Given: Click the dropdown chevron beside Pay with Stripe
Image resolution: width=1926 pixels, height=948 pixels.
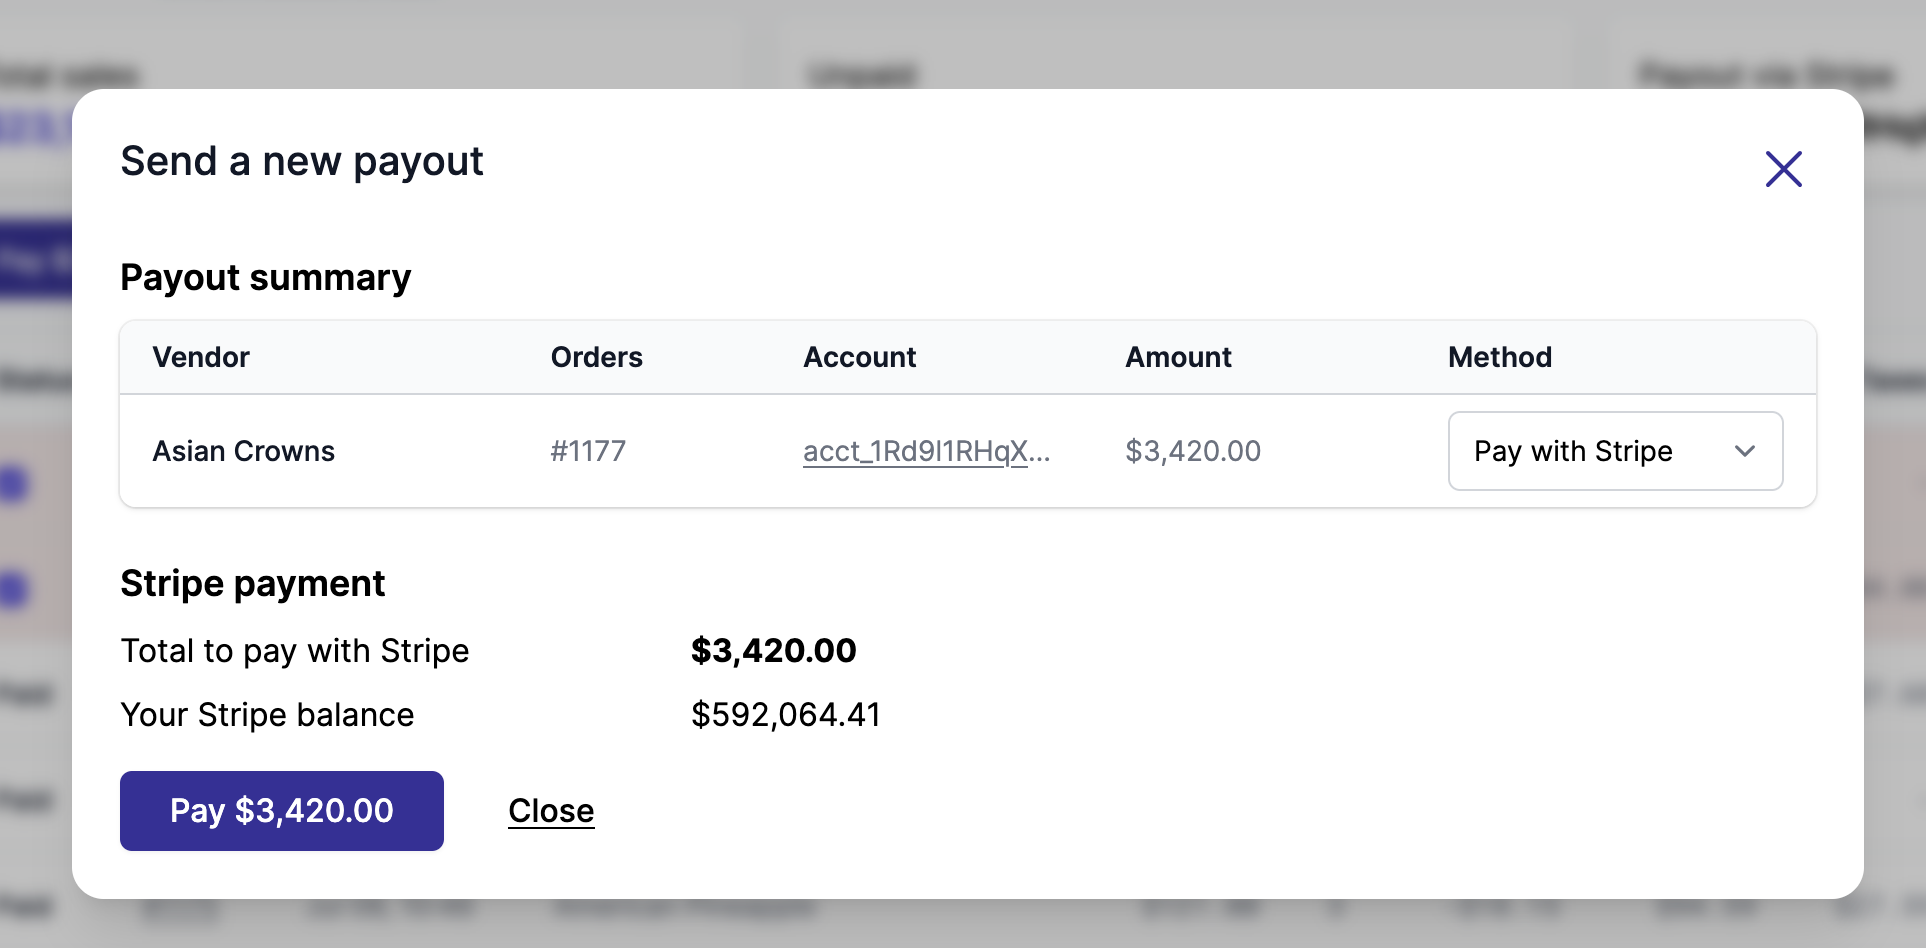Looking at the screenshot, I should pyautogui.click(x=1745, y=451).
